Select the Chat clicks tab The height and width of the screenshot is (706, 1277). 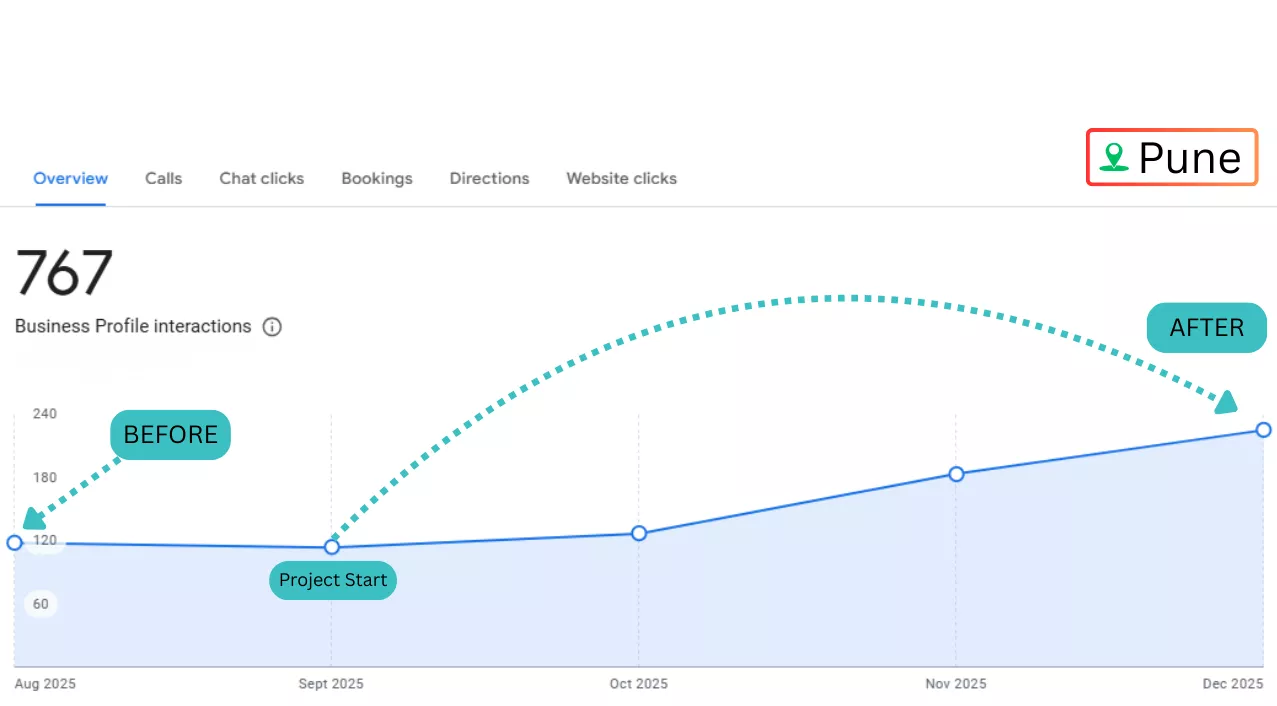261,179
